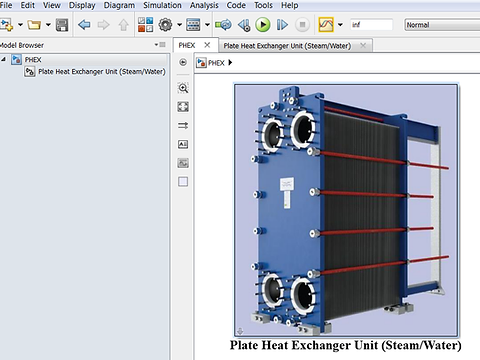The image size is (480, 360).
Task: Click the Forward arrow icon
Action: [103, 25]
